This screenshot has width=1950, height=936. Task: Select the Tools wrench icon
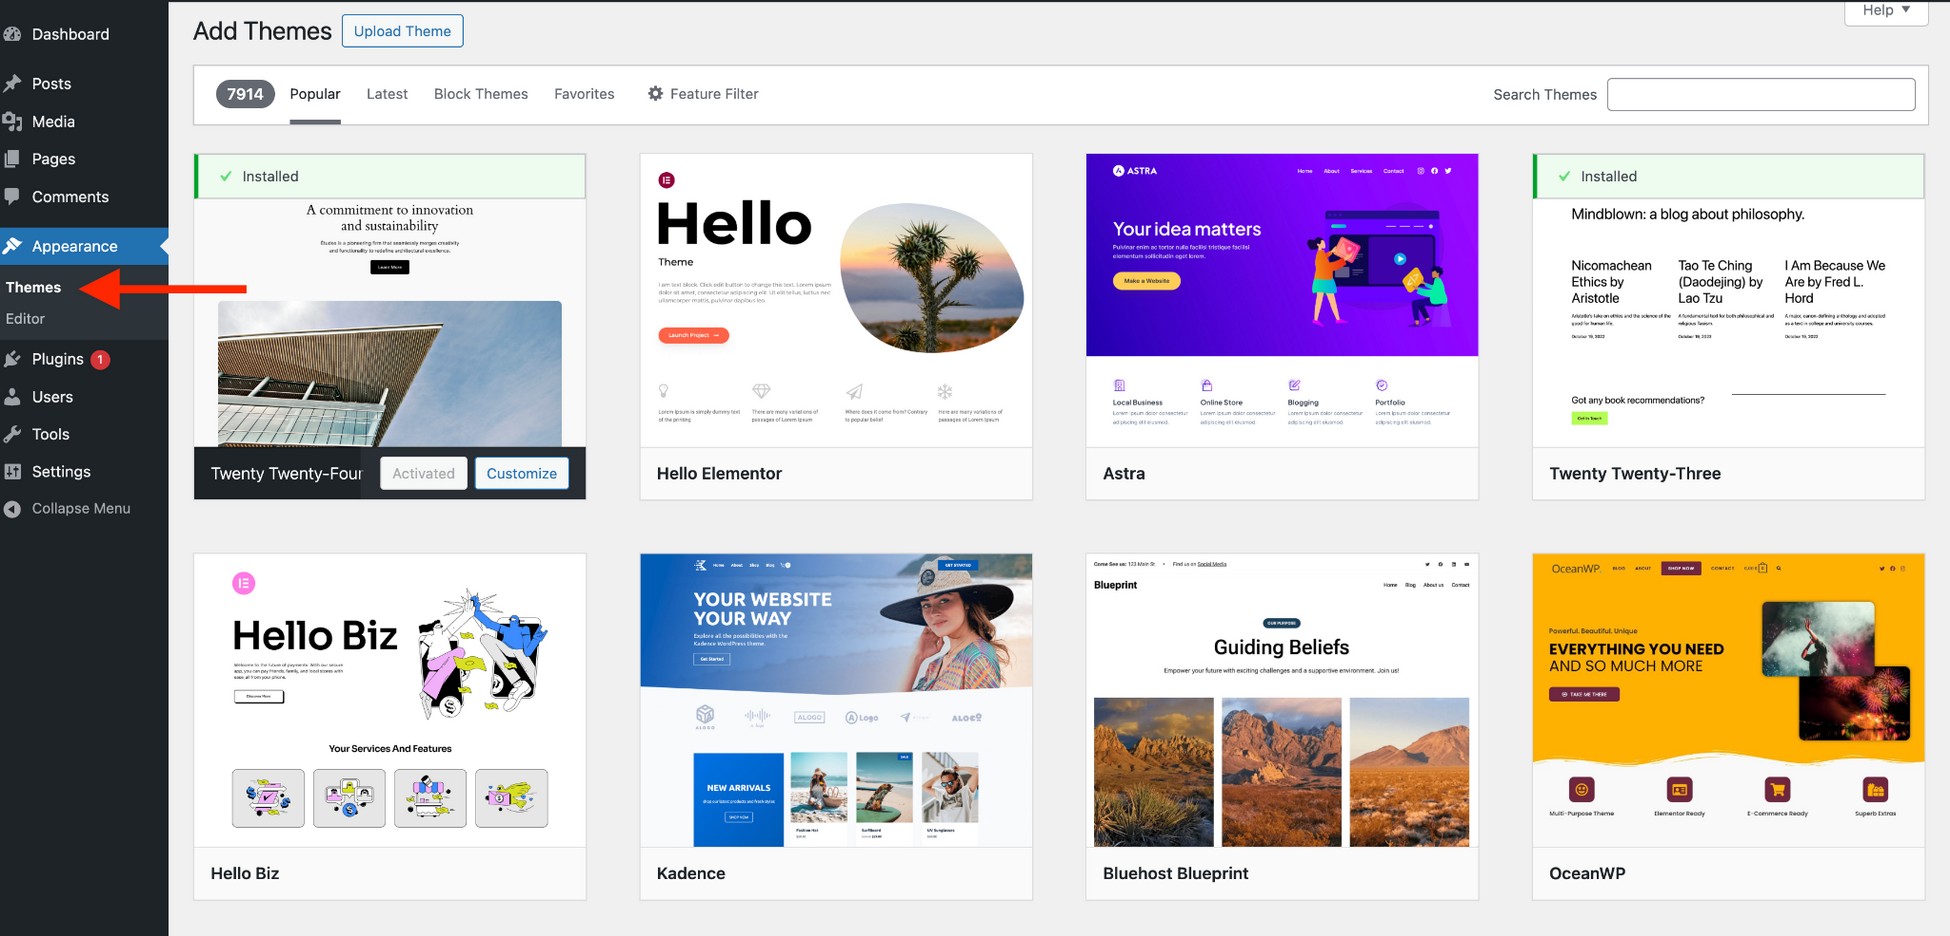[x=14, y=434]
